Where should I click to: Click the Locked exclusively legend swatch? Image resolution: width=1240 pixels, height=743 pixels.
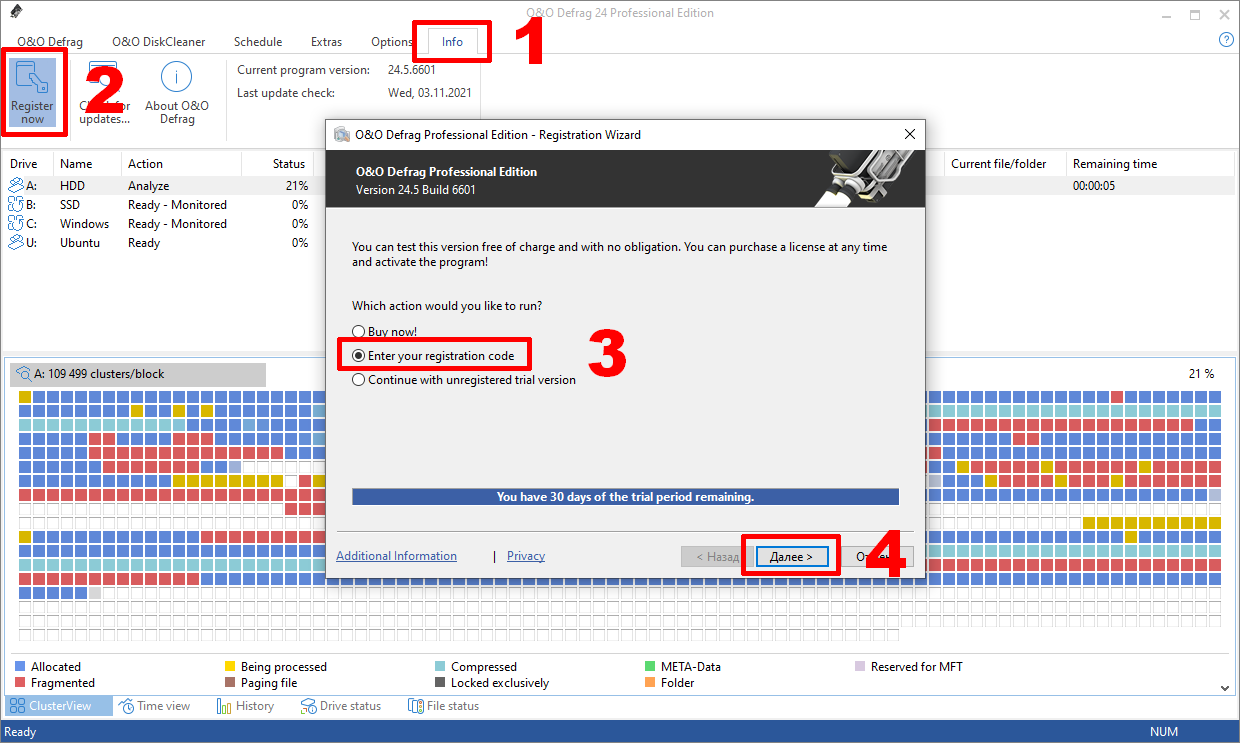440,683
